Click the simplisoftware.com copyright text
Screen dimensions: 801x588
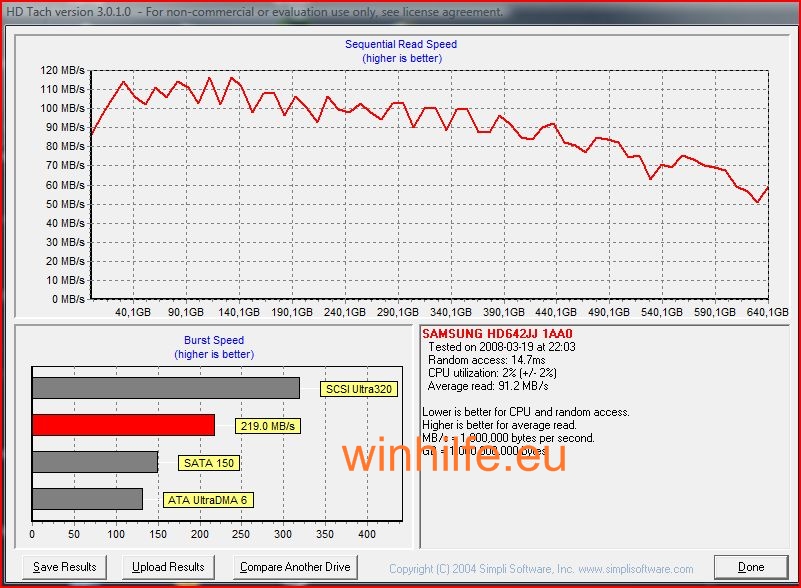(541, 569)
